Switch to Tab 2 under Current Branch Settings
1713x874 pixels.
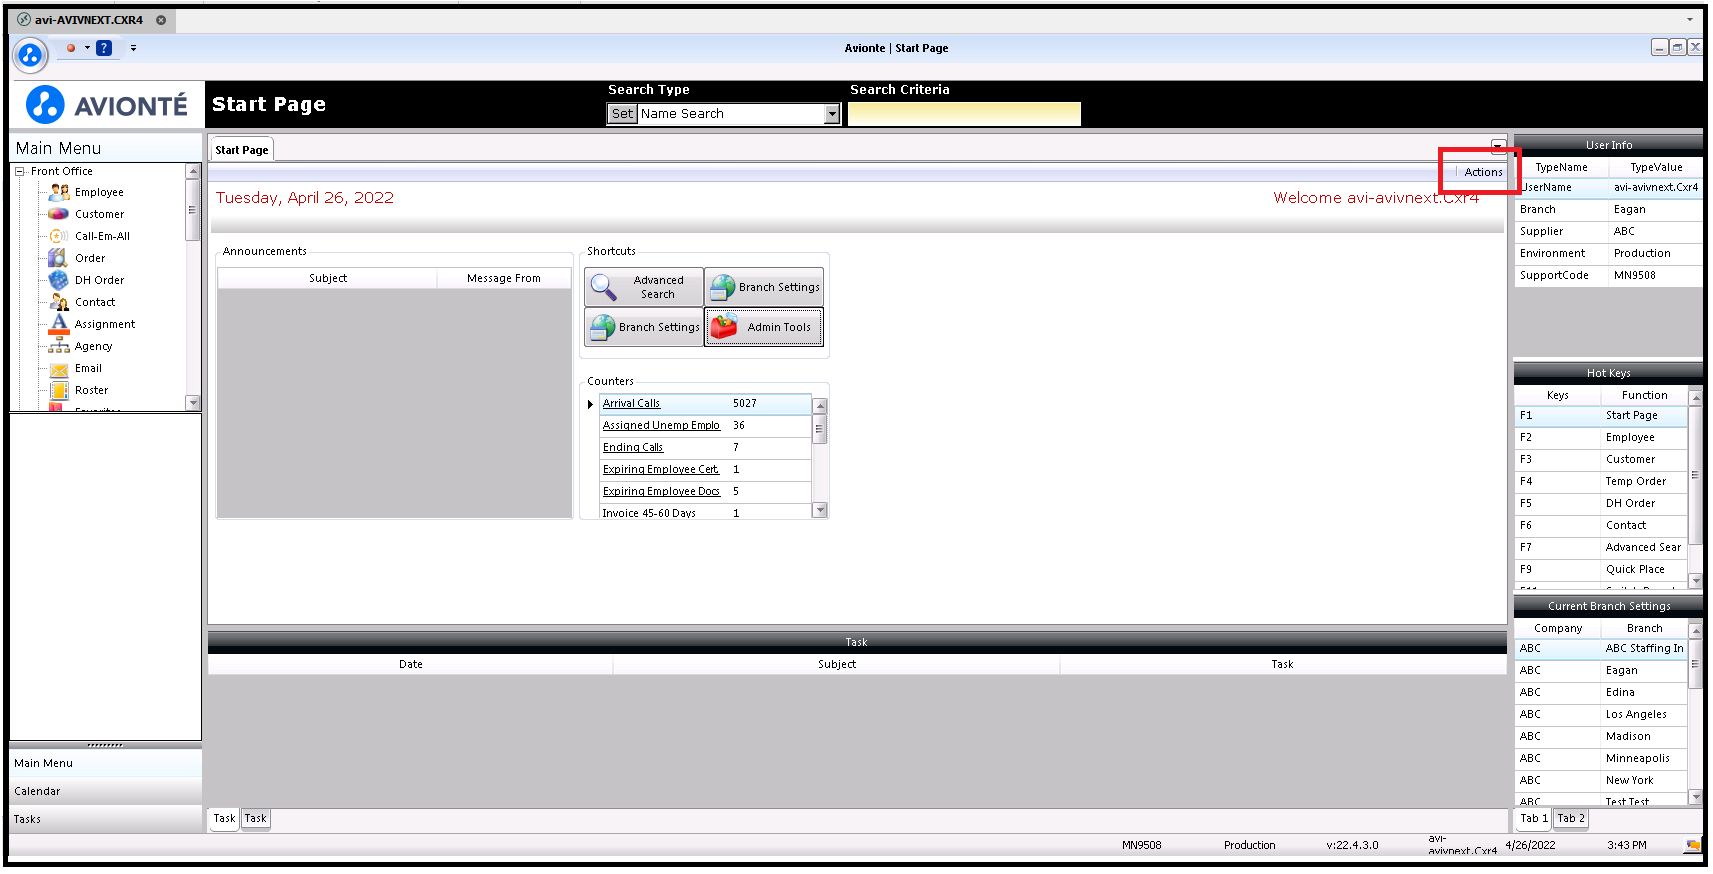1571,818
